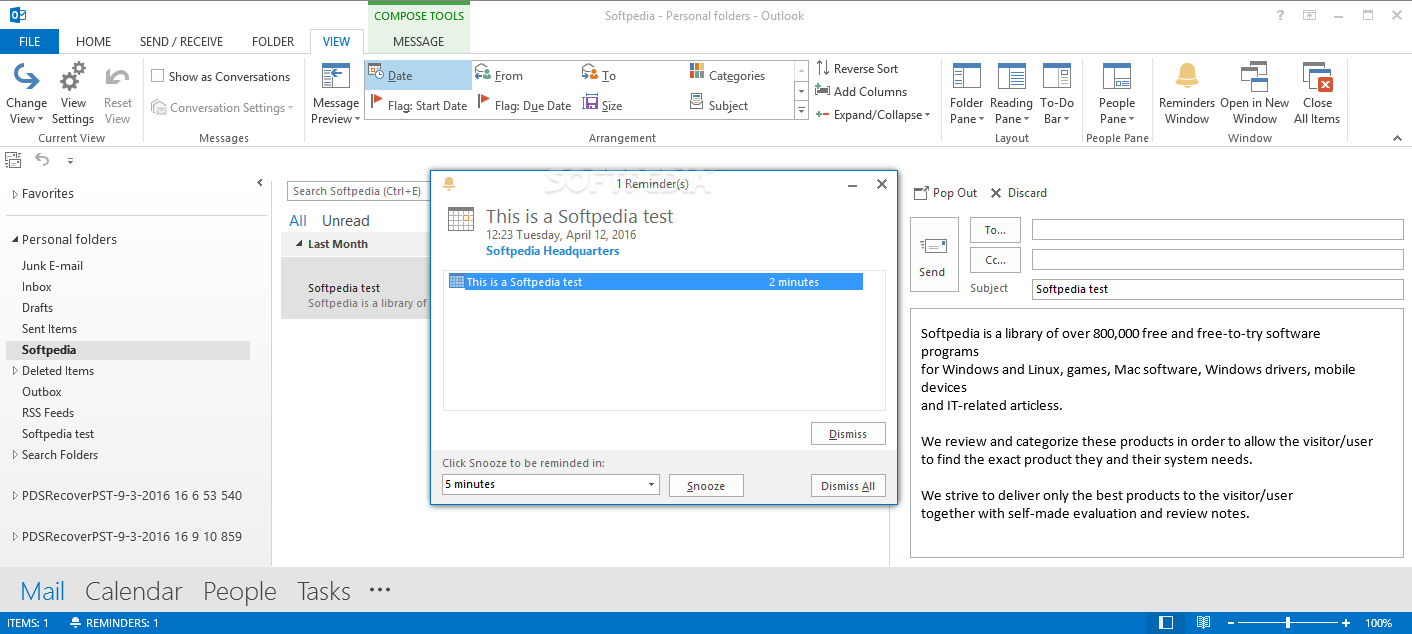Image resolution: width=1412 pixels, height=634 pixels.
Task: Open the Reading Pane menu
Action: pos(1011,95)
